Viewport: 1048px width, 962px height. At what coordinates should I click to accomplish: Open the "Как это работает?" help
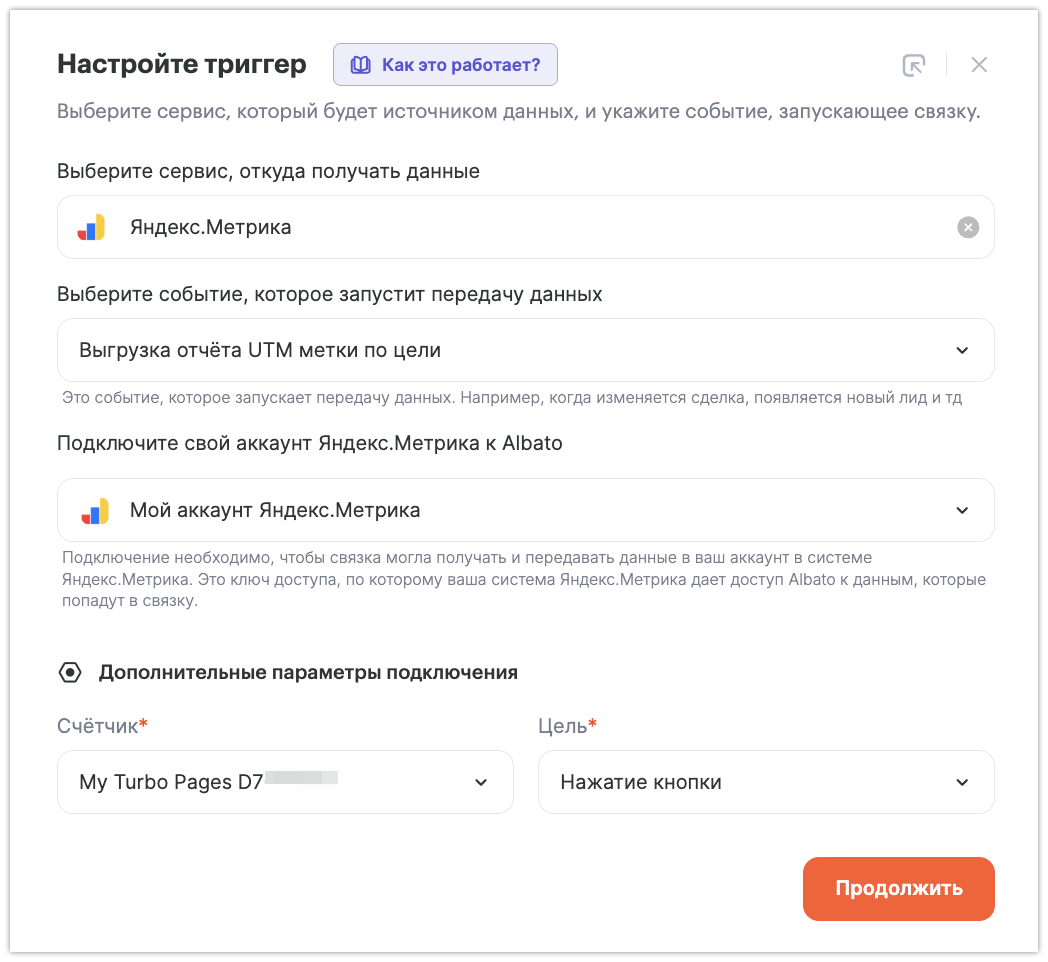click(x=460, y=65)
